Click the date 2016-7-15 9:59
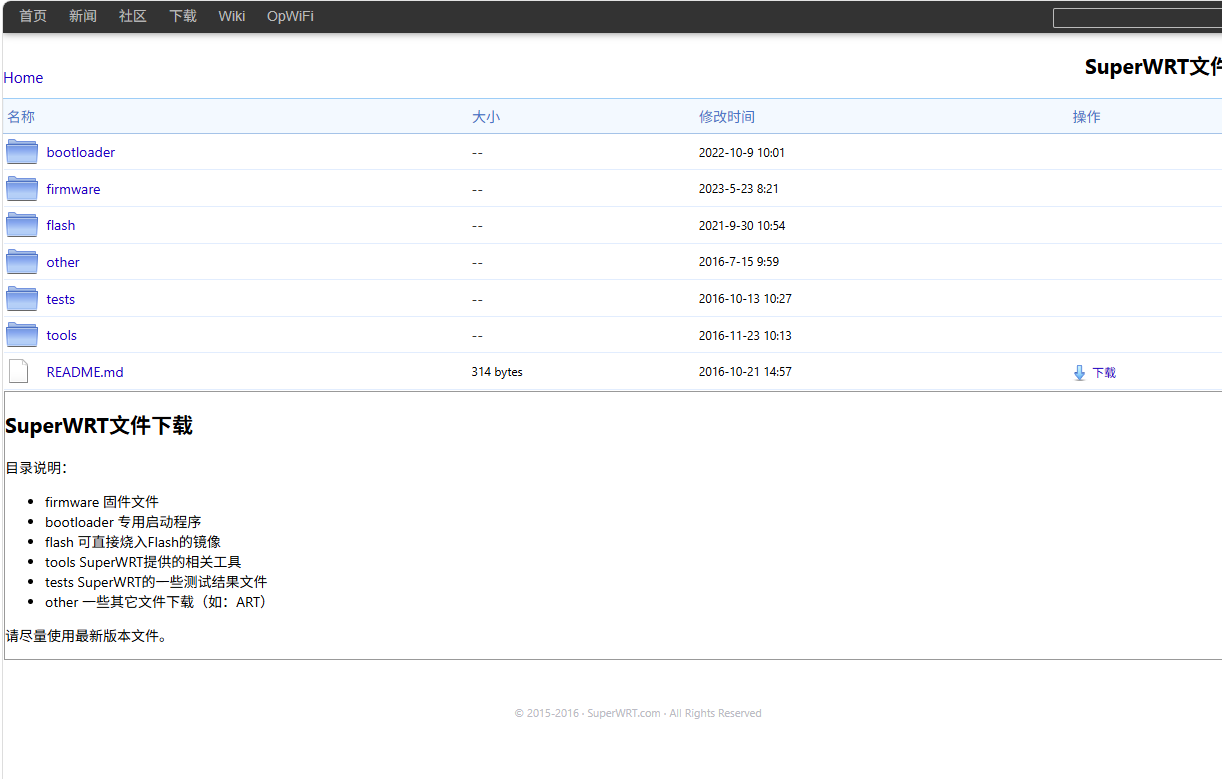 click(739, 262)
